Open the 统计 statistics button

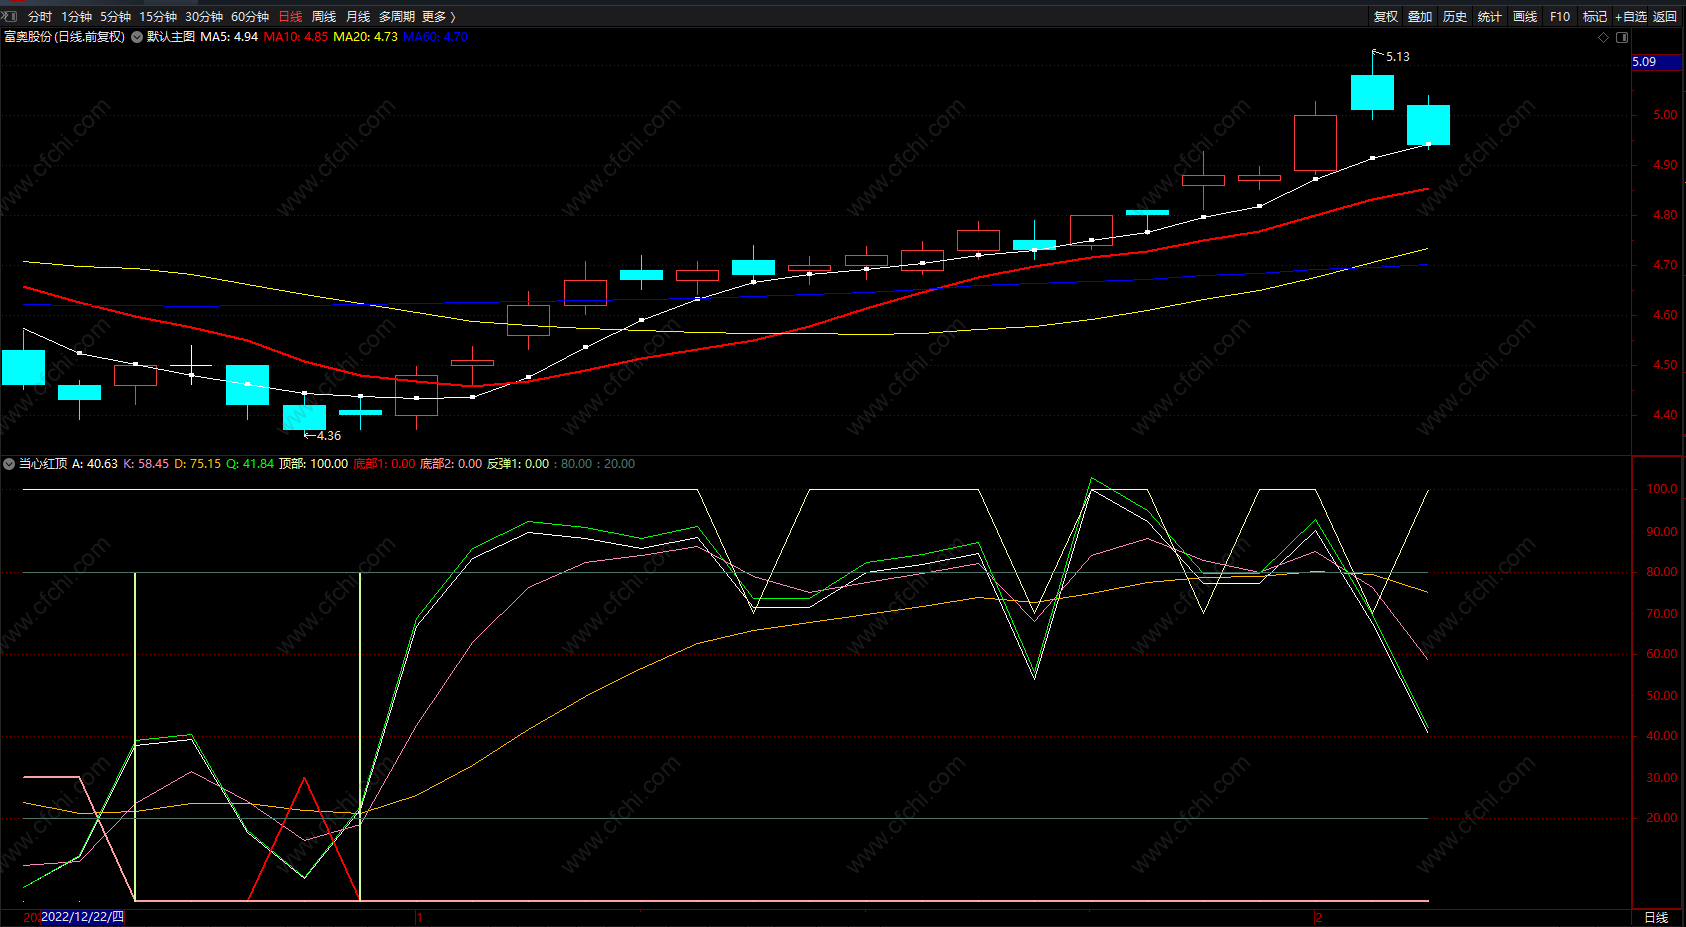click(x=1490, y=17)
